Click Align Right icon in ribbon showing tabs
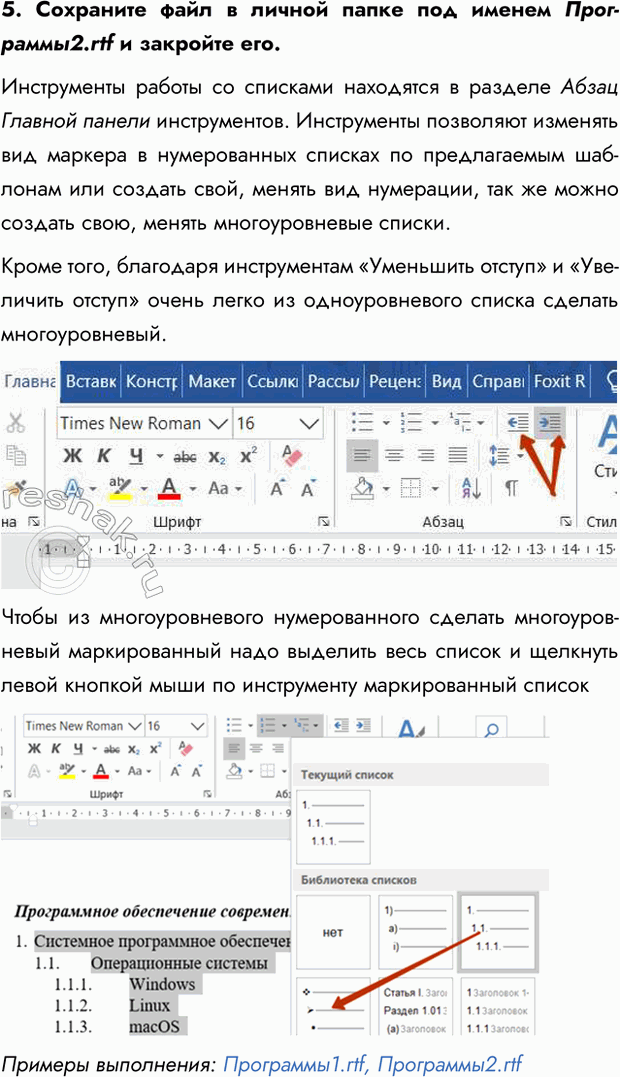Screen dimensions: 620x1077 pos(426,455)
